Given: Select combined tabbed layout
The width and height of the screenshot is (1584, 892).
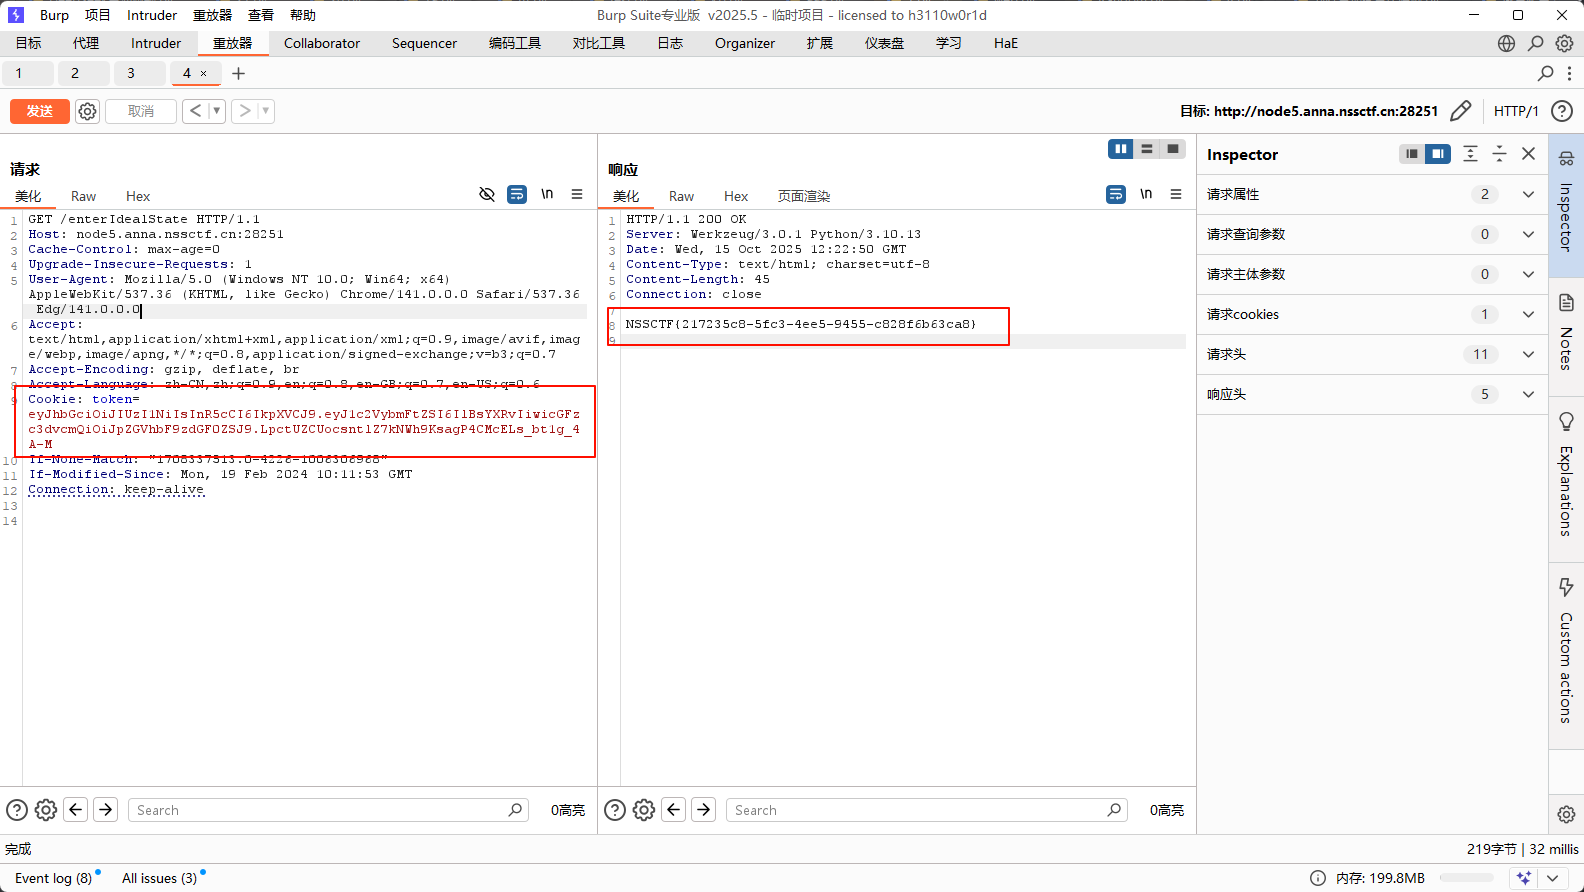Looking at the screenshot, I should tap(1173, 149).
